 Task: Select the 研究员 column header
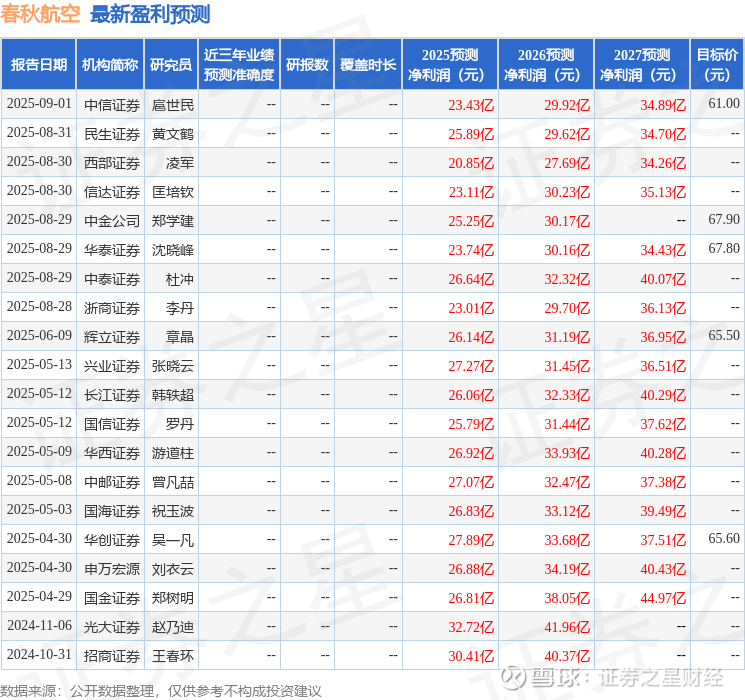click(171, 65)
